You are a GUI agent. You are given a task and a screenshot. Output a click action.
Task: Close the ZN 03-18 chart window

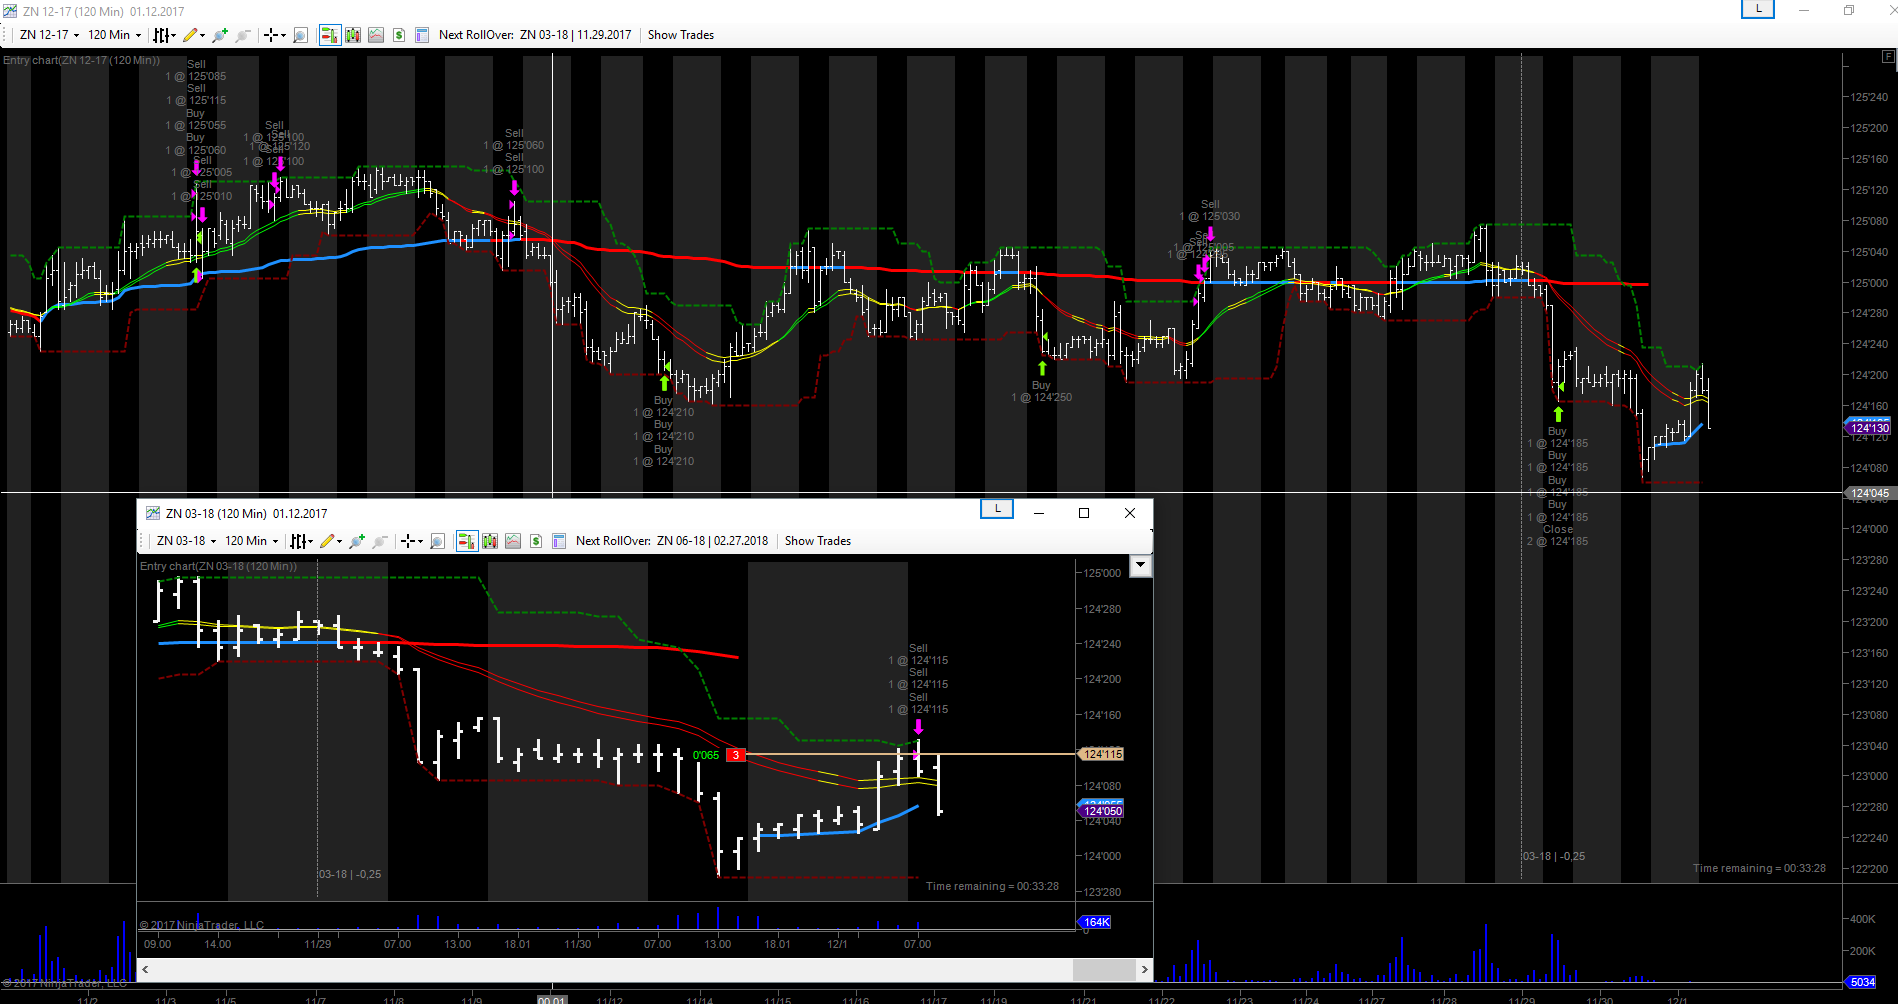[1130, 513]
